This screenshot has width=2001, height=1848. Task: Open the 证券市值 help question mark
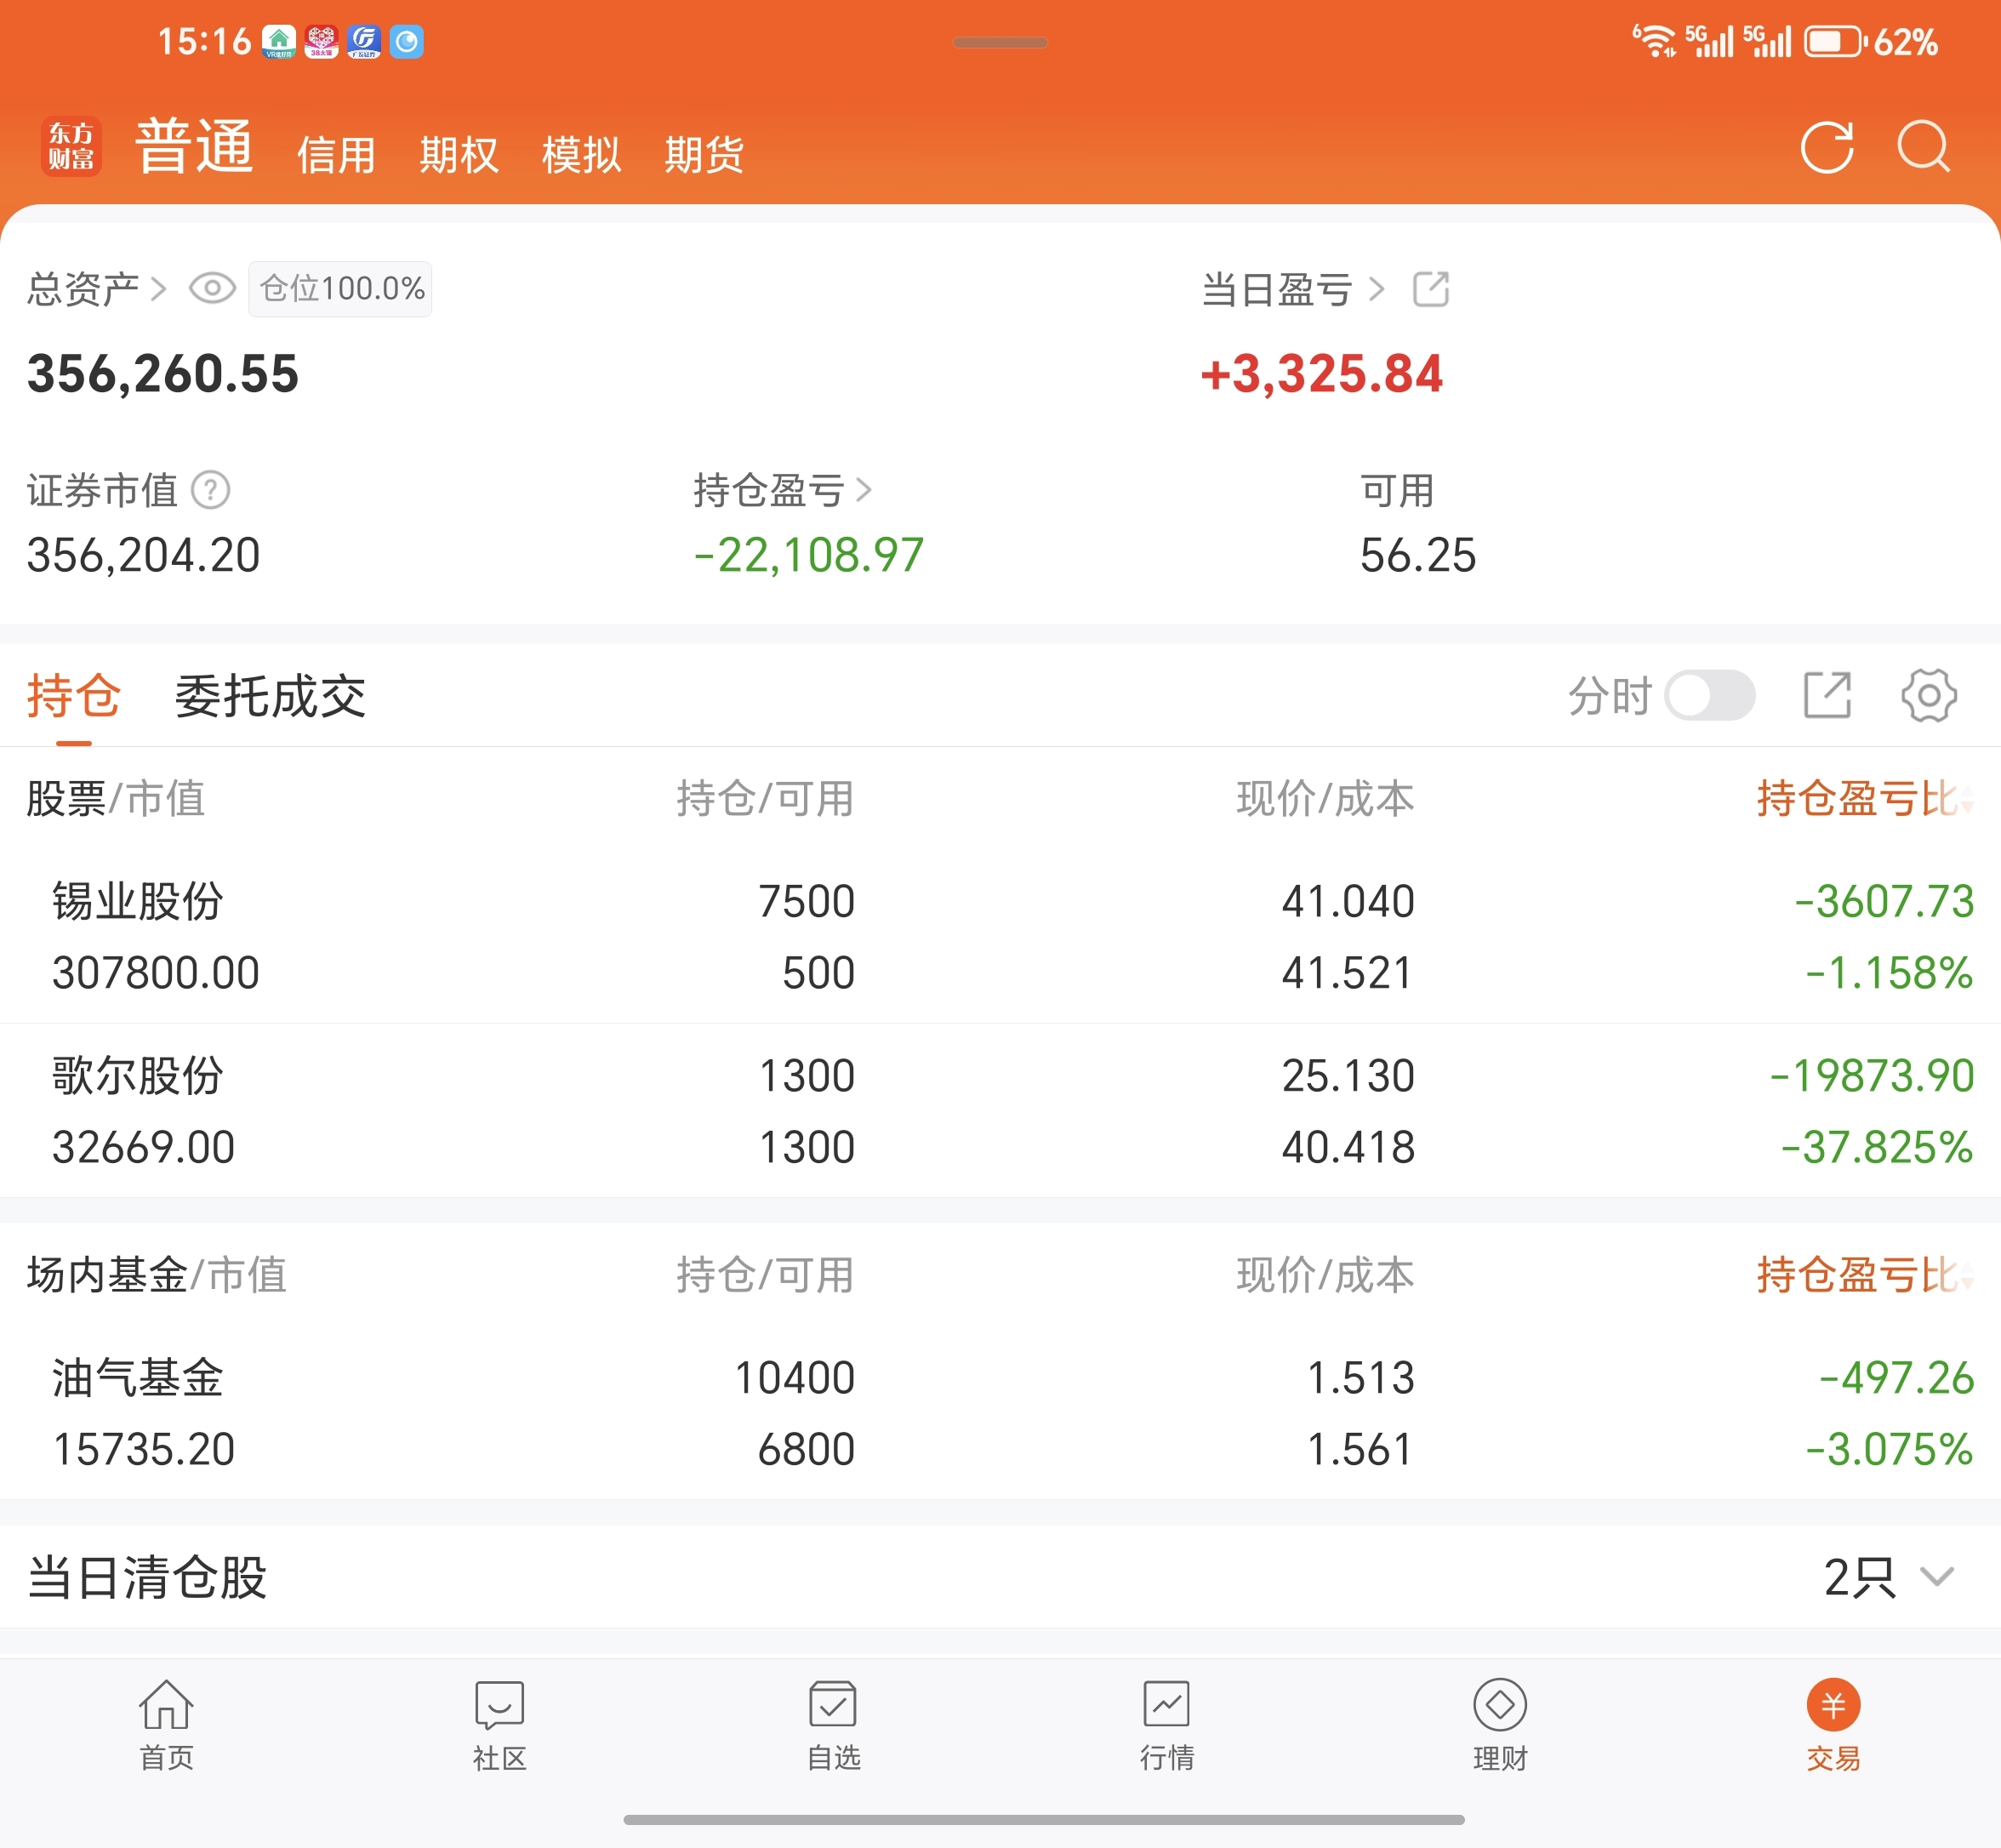click(x=211, y=490)
